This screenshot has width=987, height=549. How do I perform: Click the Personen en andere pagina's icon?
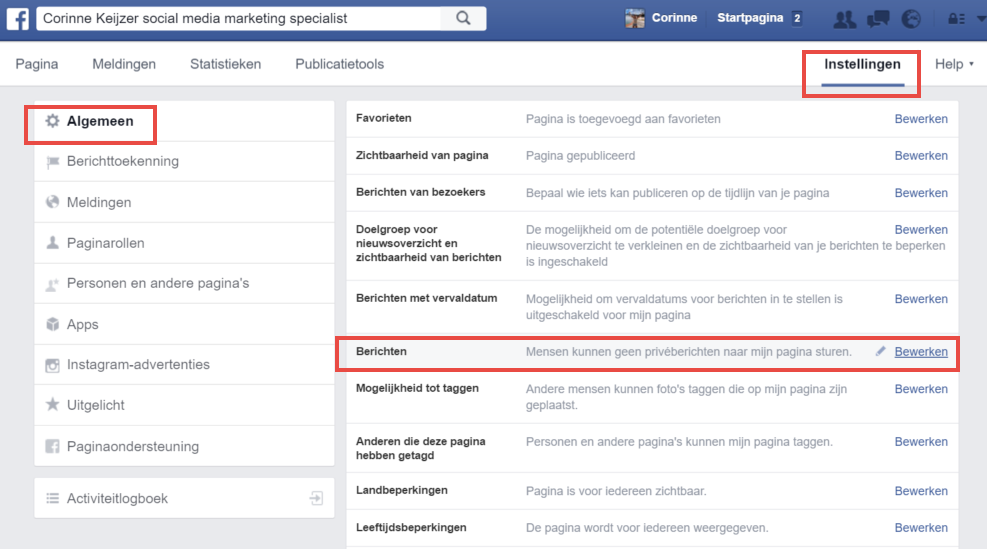click(53, 284)
